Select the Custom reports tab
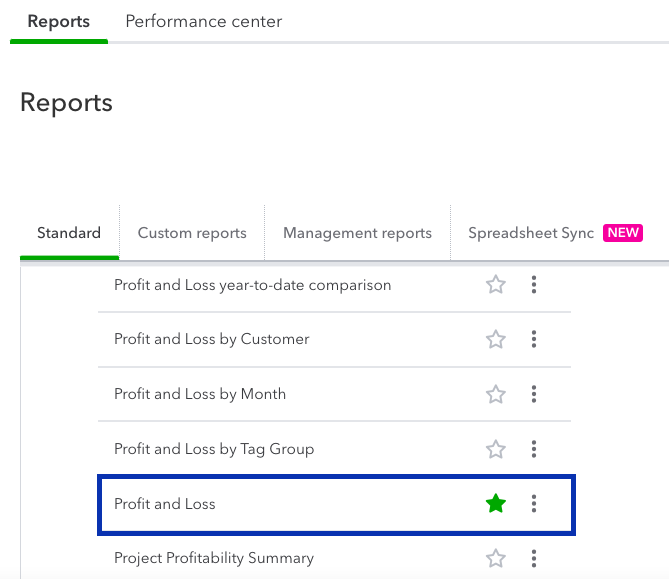The width and height of the screenshot is (669, 579). click(x=192, y=233)
